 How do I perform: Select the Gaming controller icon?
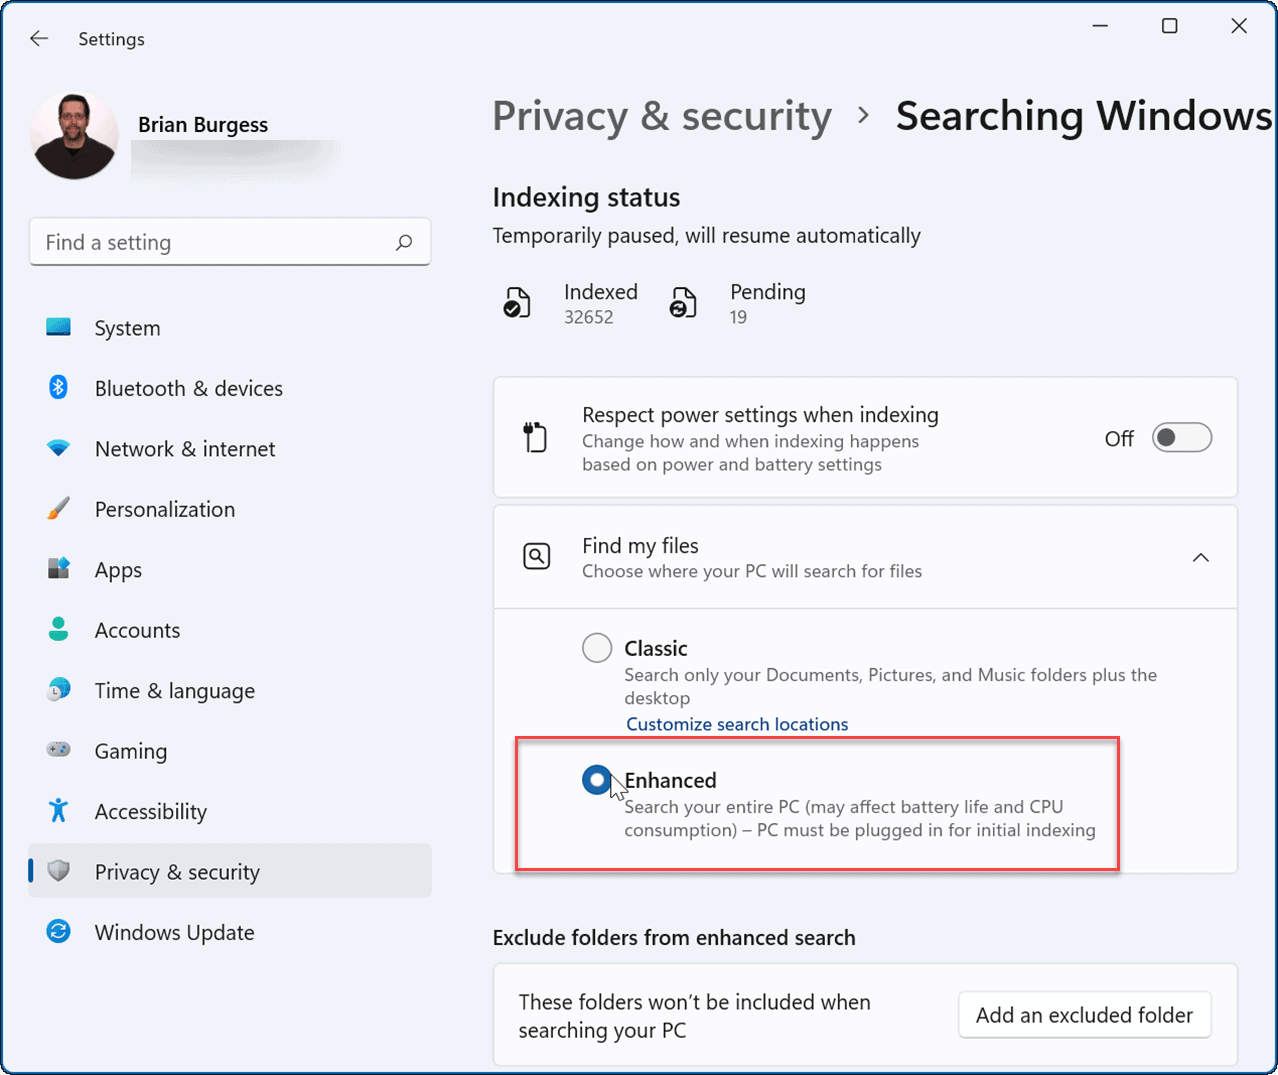(x=58, y=750)
